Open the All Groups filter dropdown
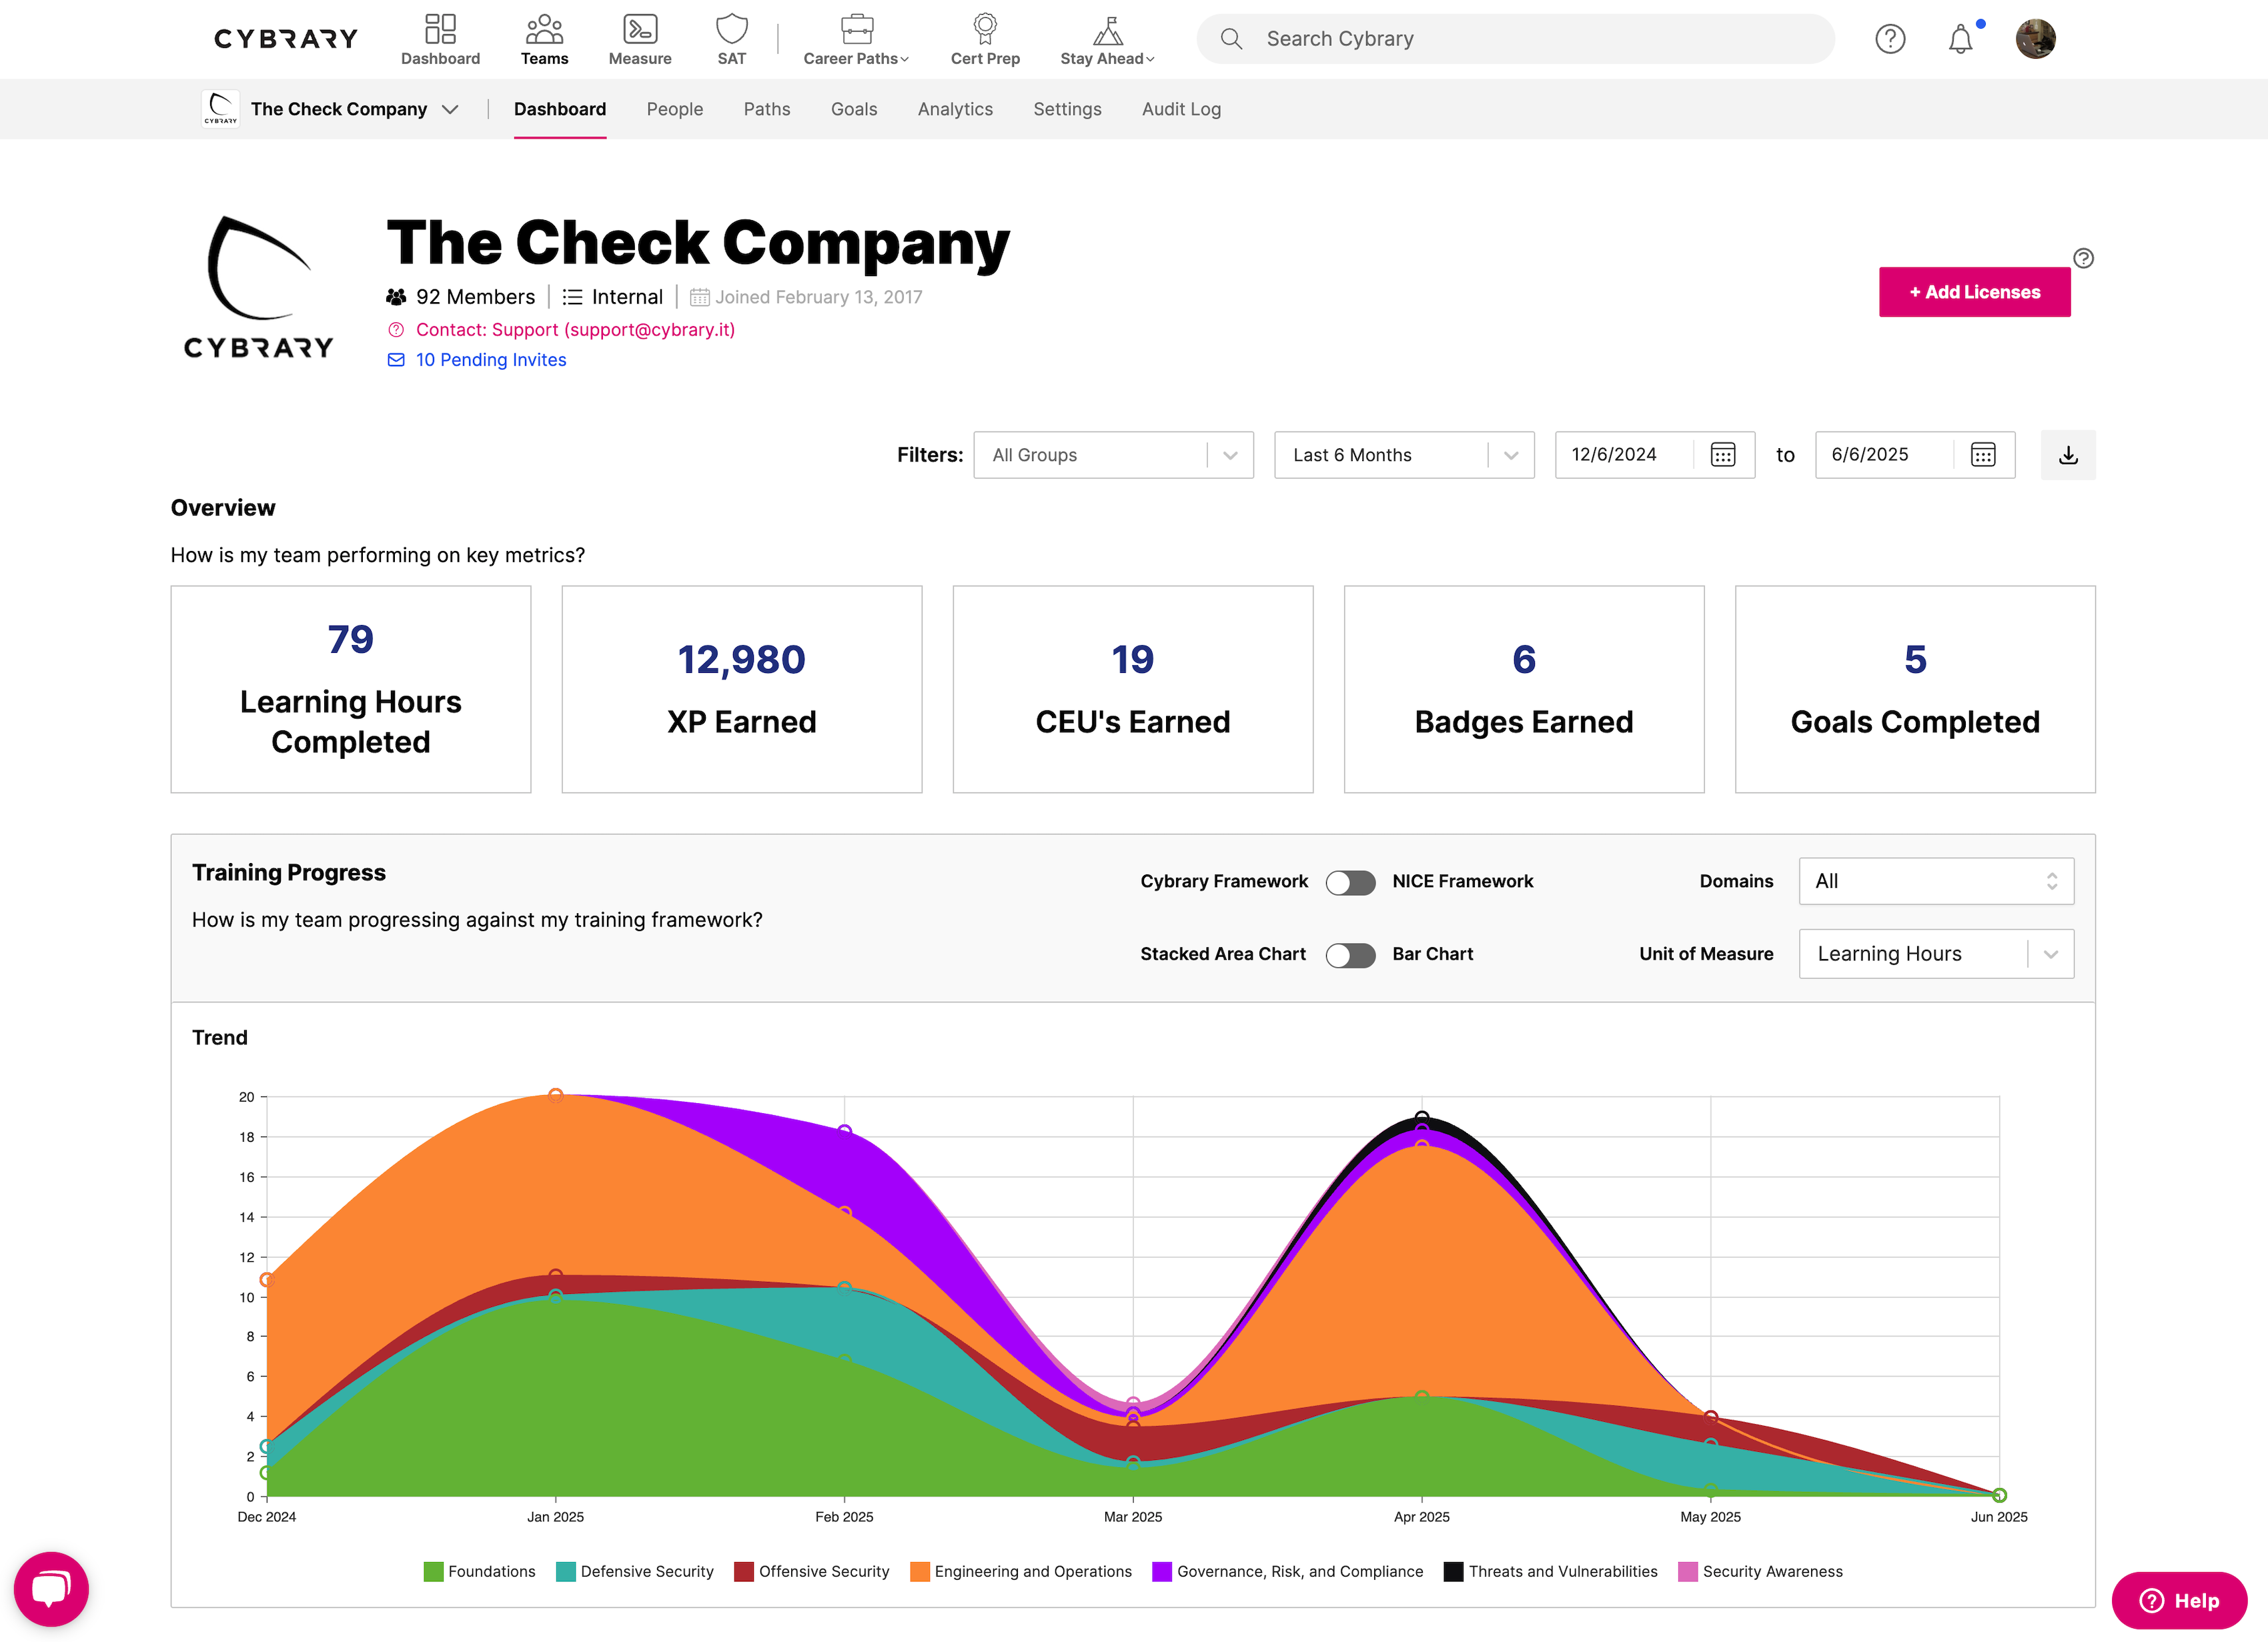 point(1113,455)
